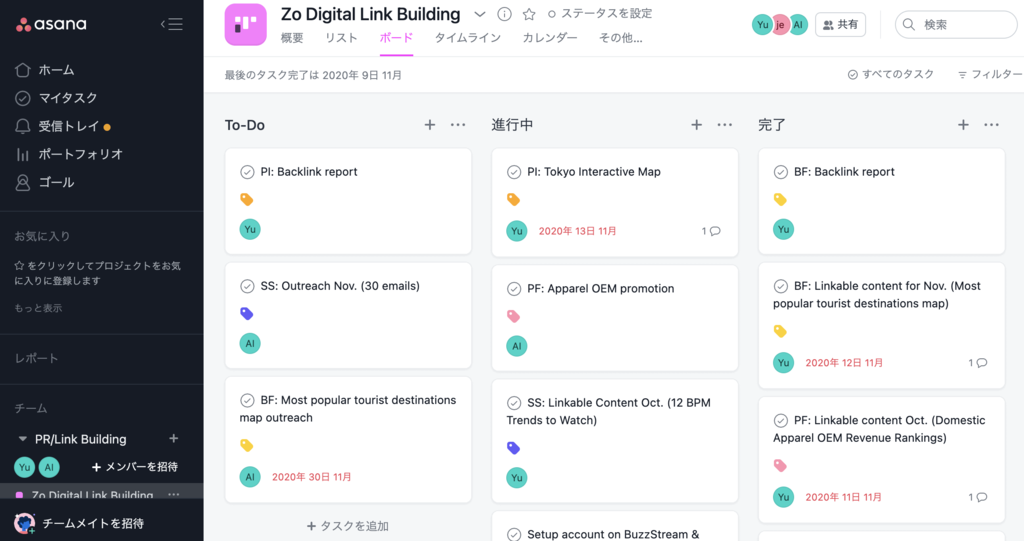Open comments on PI: Tokyo Interactive Map card
Viewport: 1024px width, 541px height.
[x=711, y=231]
